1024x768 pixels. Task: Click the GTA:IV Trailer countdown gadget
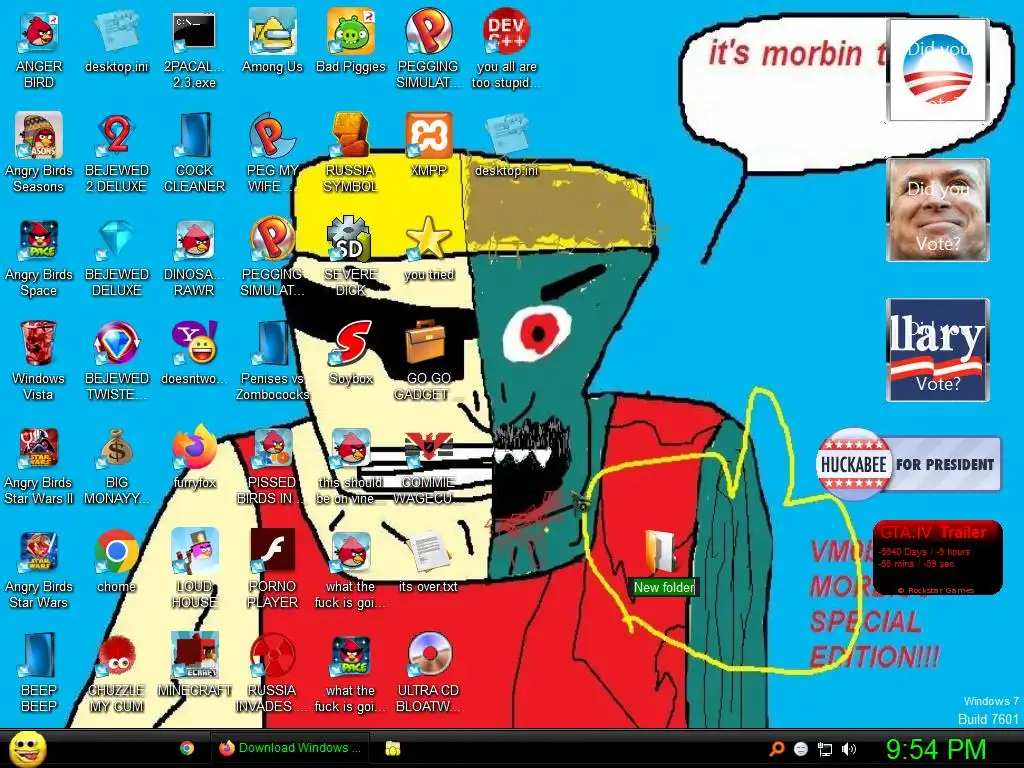tap(937, 557)
